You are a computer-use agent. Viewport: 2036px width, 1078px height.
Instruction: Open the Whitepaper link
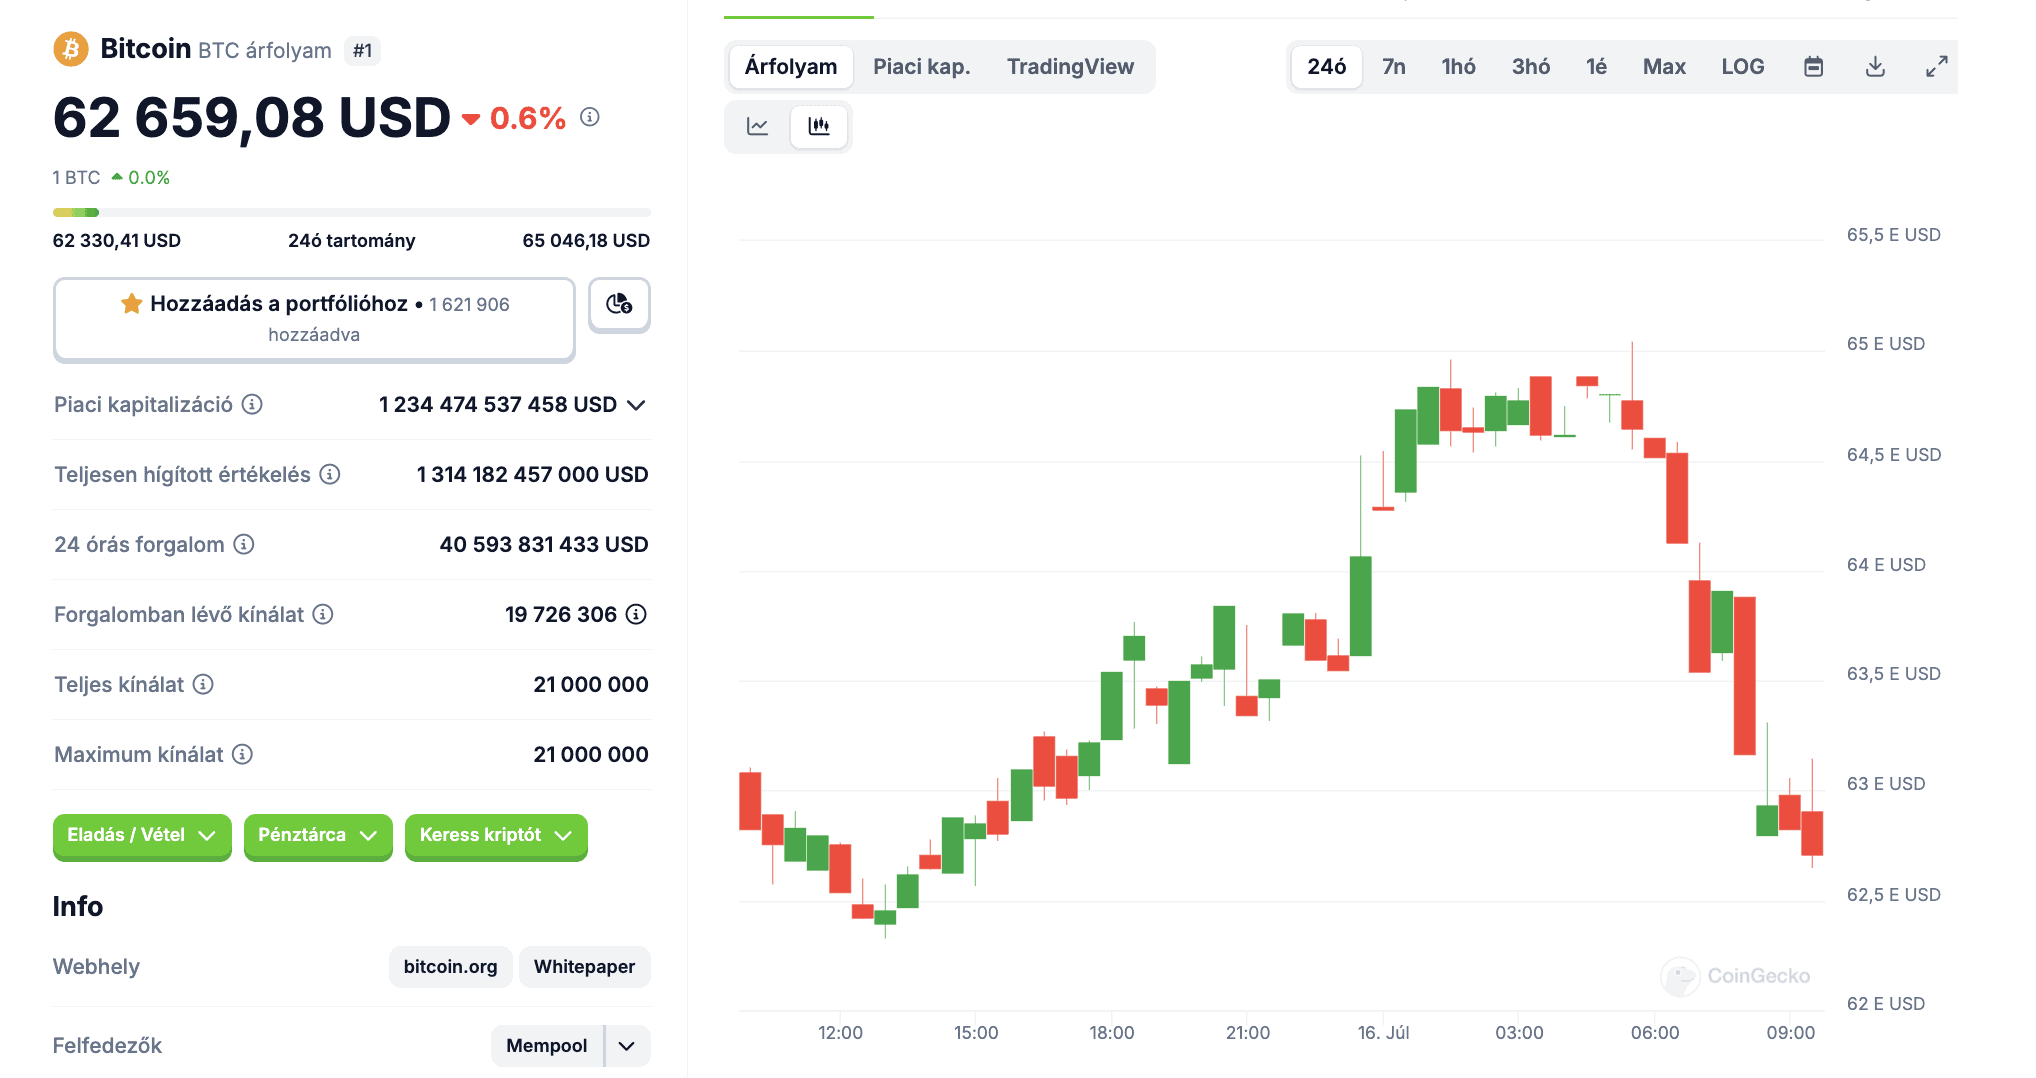tap(584, 967)
